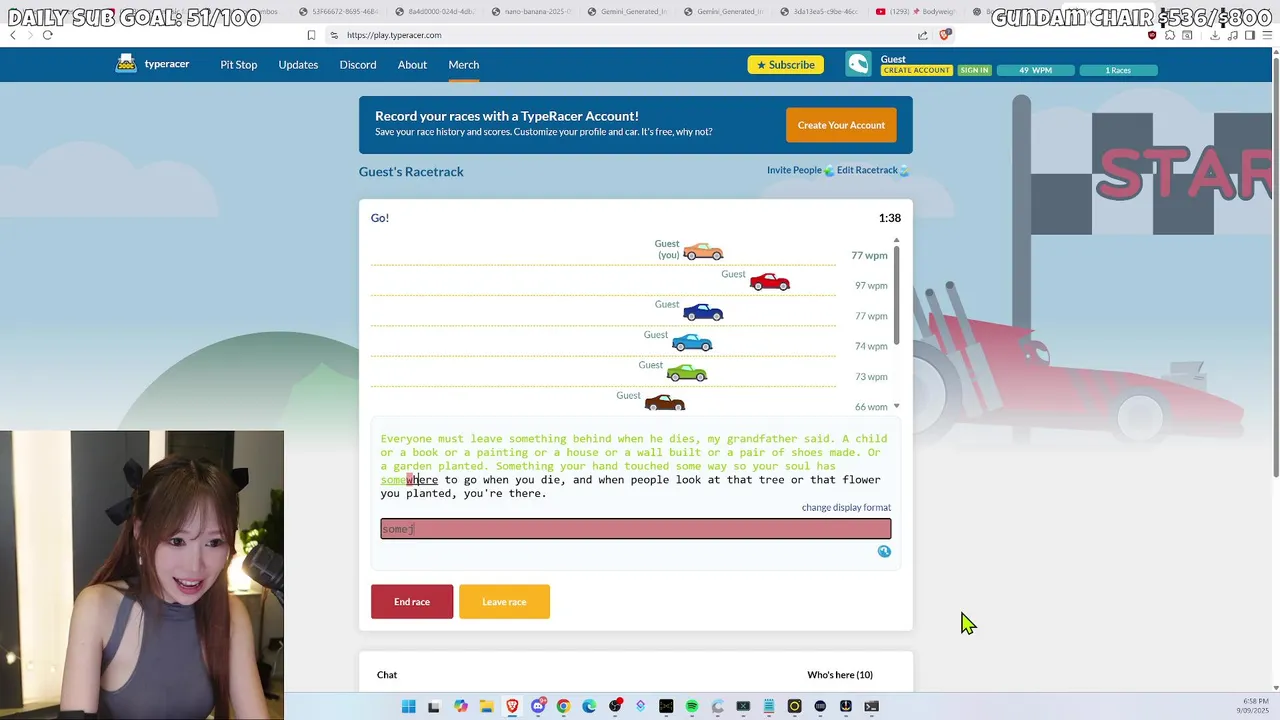1280x720 pixels.
Task: Click the Brave shields icon in address bar
Action: tap(945, 35)
